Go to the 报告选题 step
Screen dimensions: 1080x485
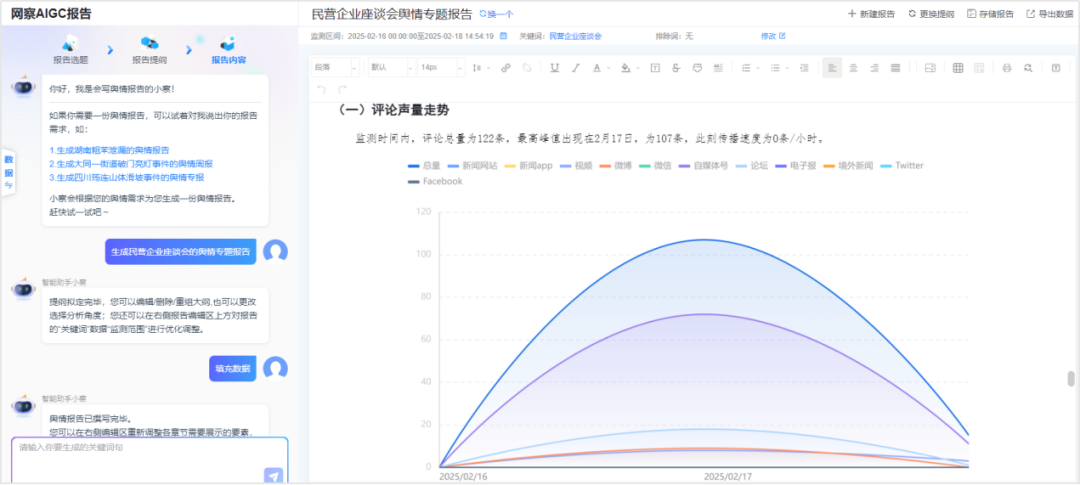tap(71, 50)
